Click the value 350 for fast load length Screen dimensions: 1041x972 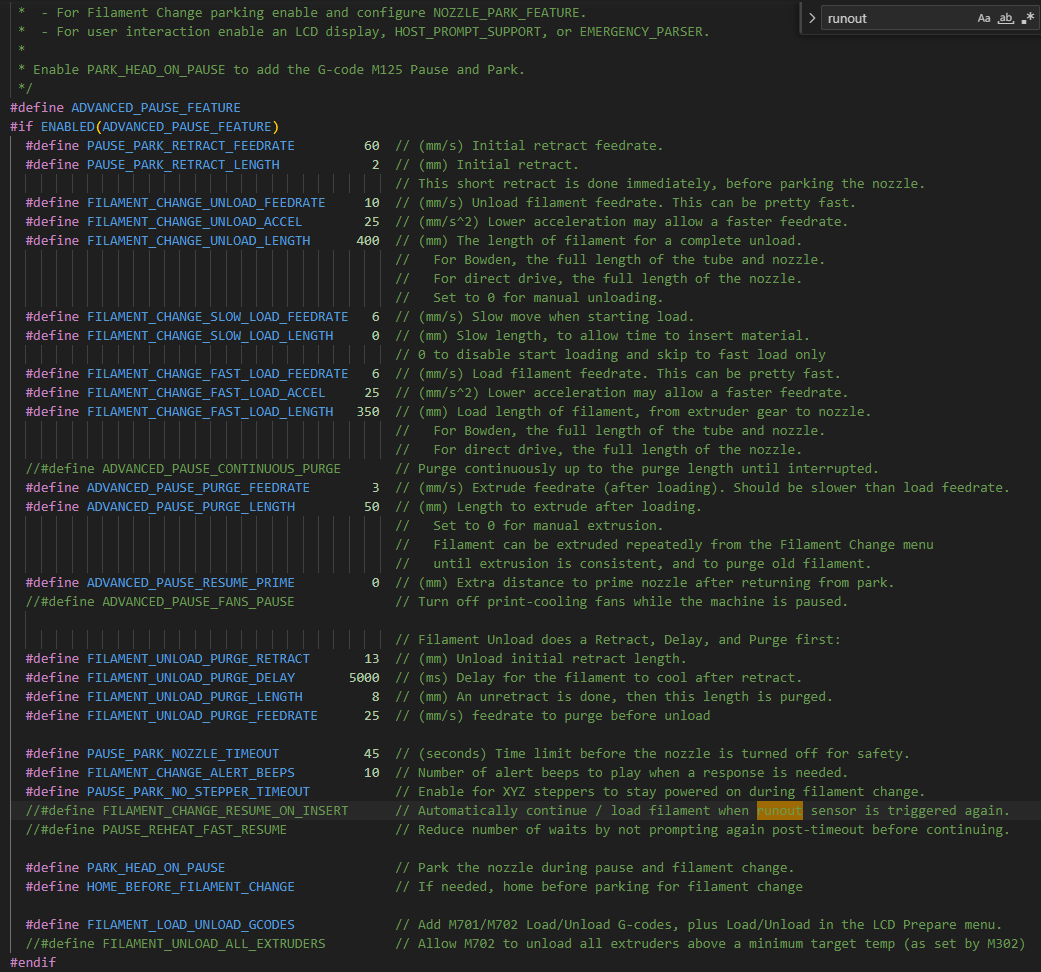(367, 412)
